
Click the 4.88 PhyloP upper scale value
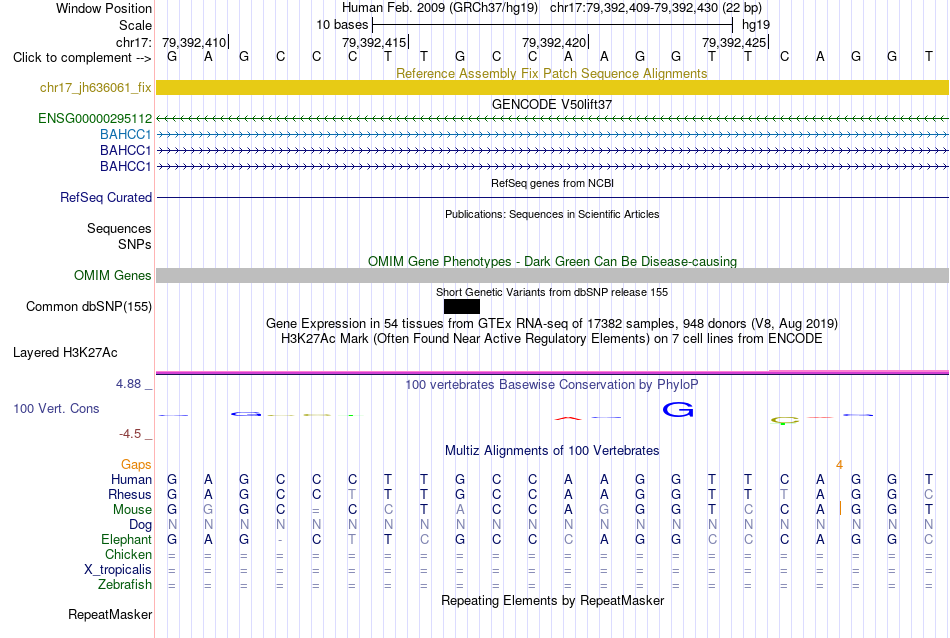click(x=128, y=384)
